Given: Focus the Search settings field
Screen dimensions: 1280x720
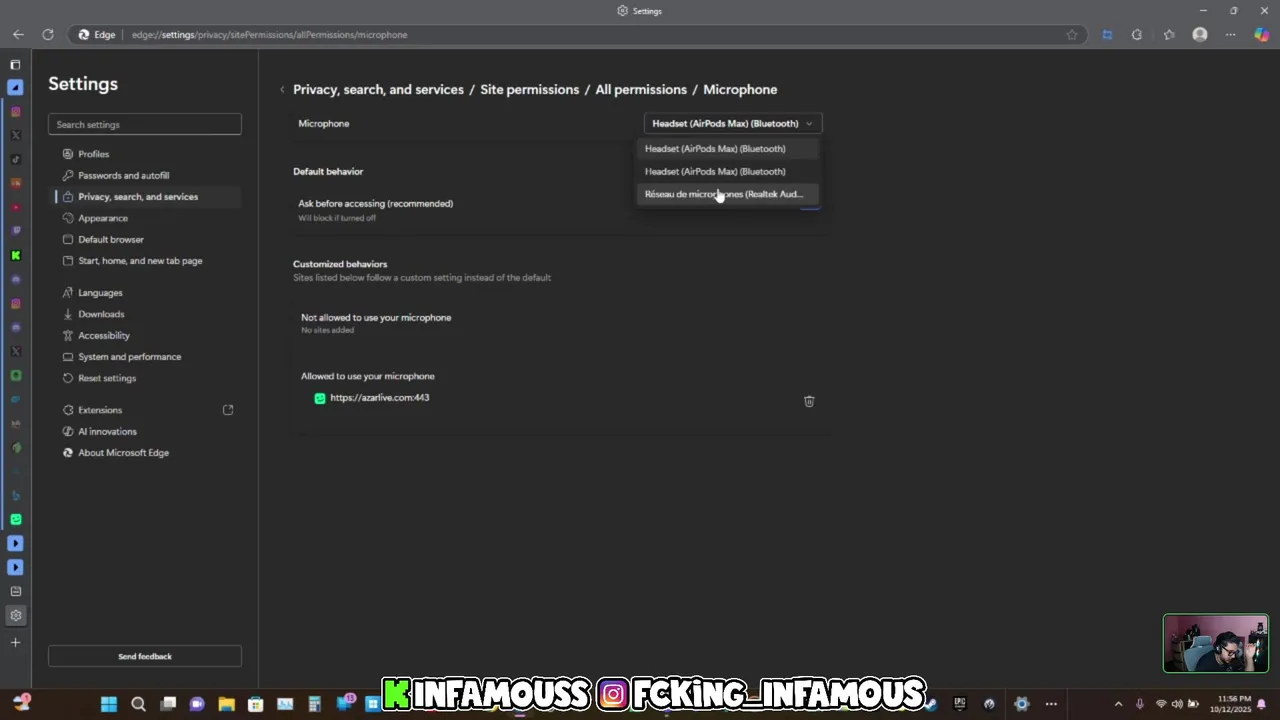Looking at the screenshot, I should point(145,125).
